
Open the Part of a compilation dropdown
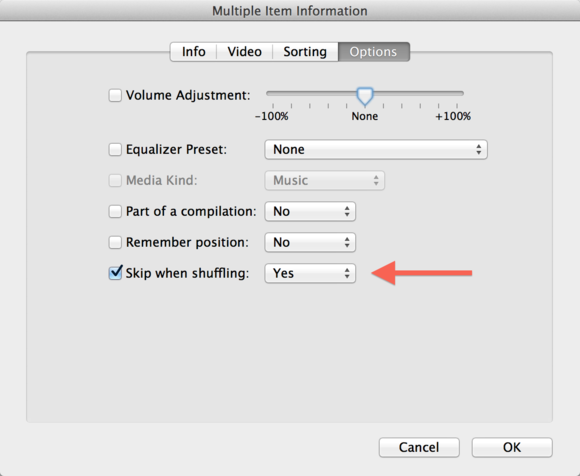click(x=310, y=211)
